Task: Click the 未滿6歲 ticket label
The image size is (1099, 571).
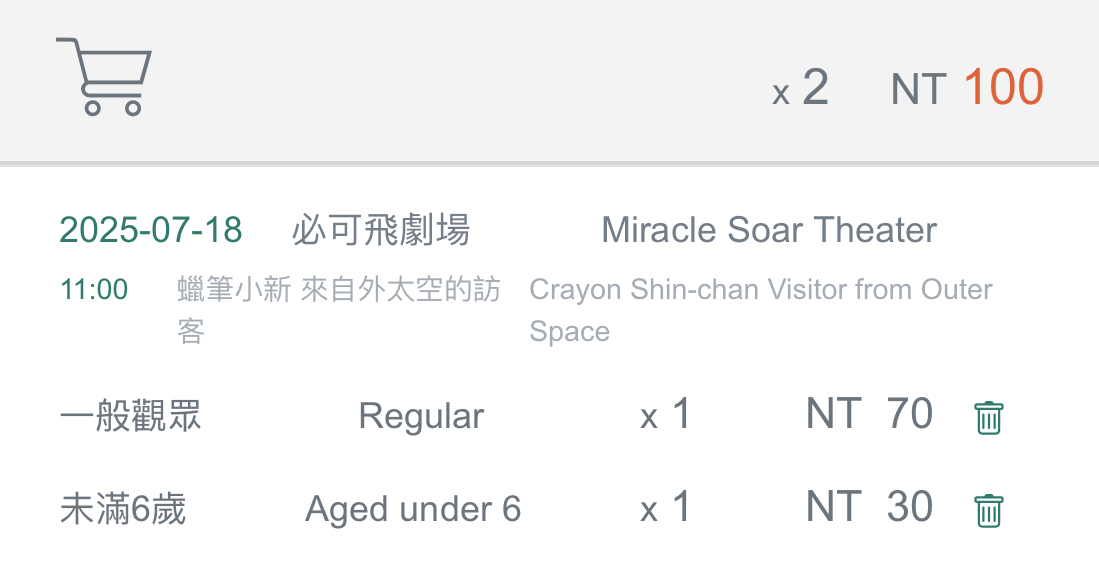Action: (123, 509)
